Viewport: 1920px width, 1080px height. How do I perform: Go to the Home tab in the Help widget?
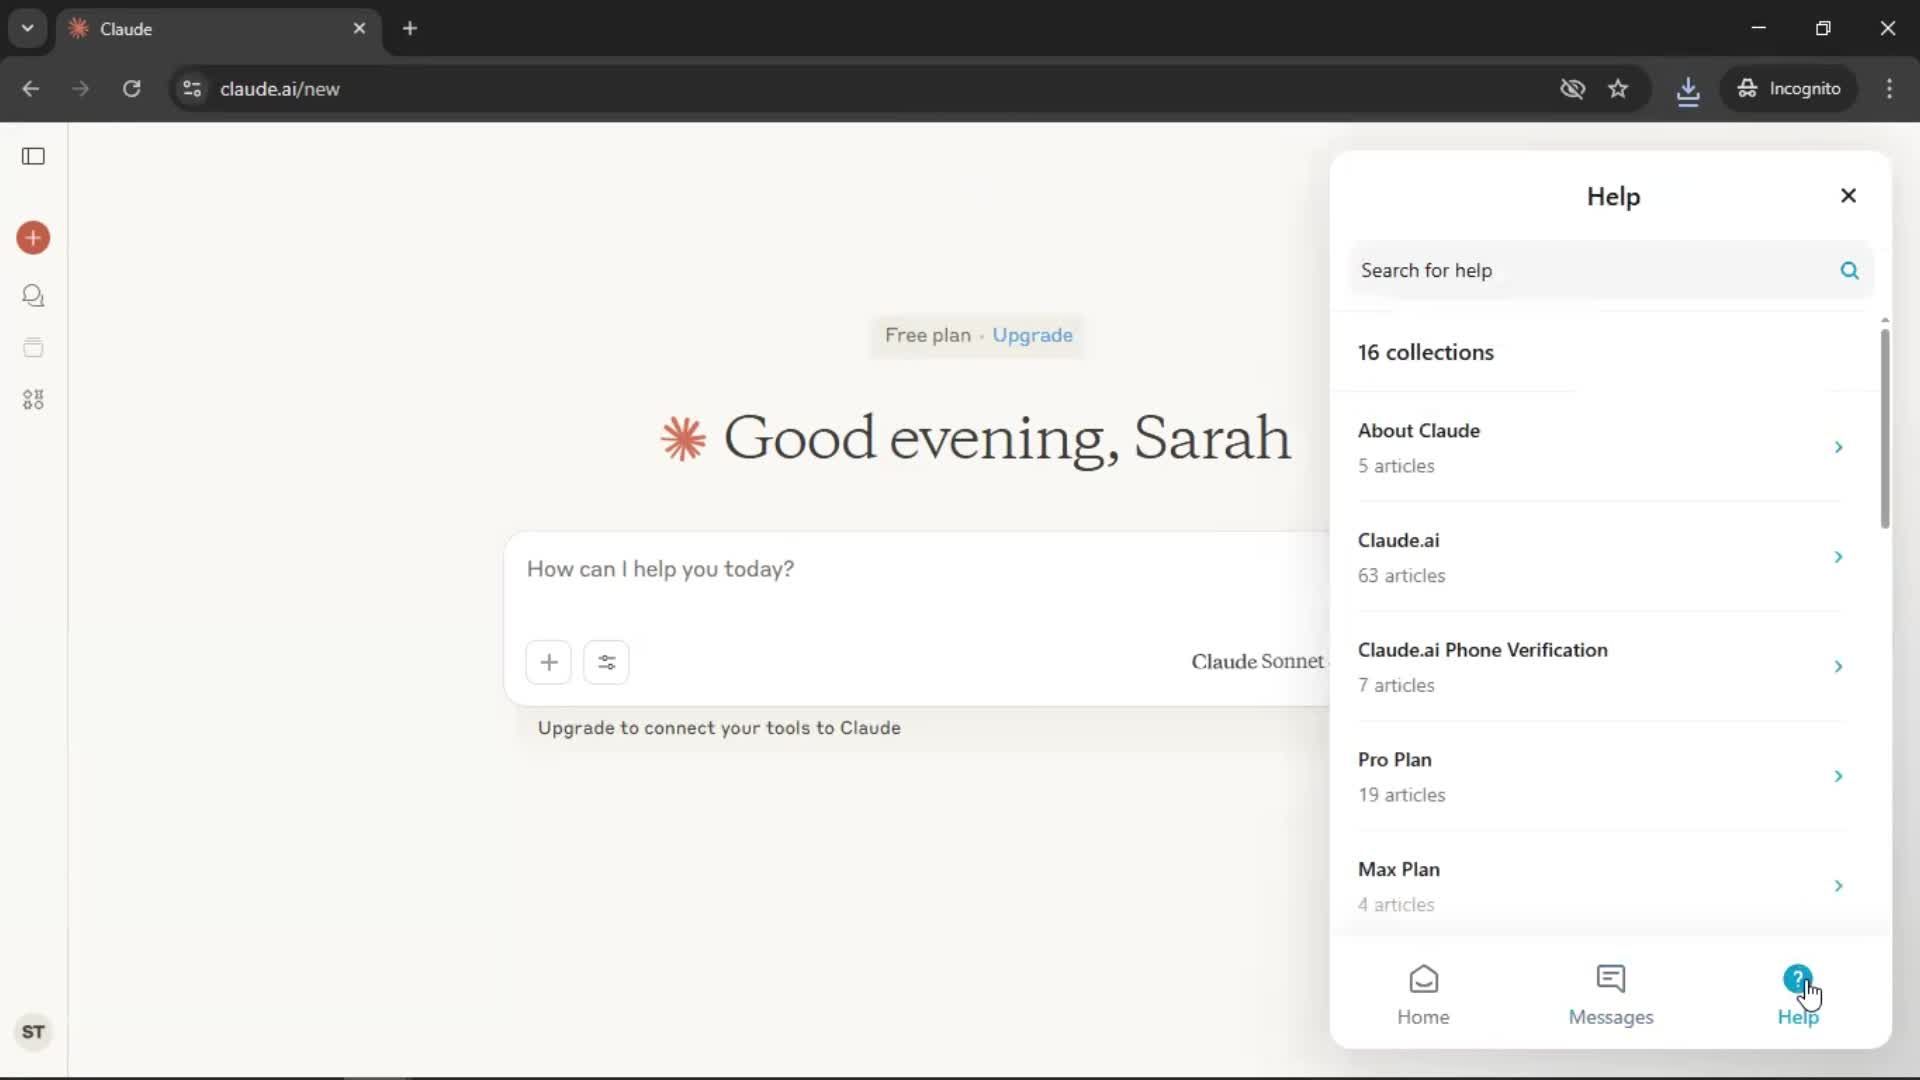pyautogui.click(x=1423, y=995)
